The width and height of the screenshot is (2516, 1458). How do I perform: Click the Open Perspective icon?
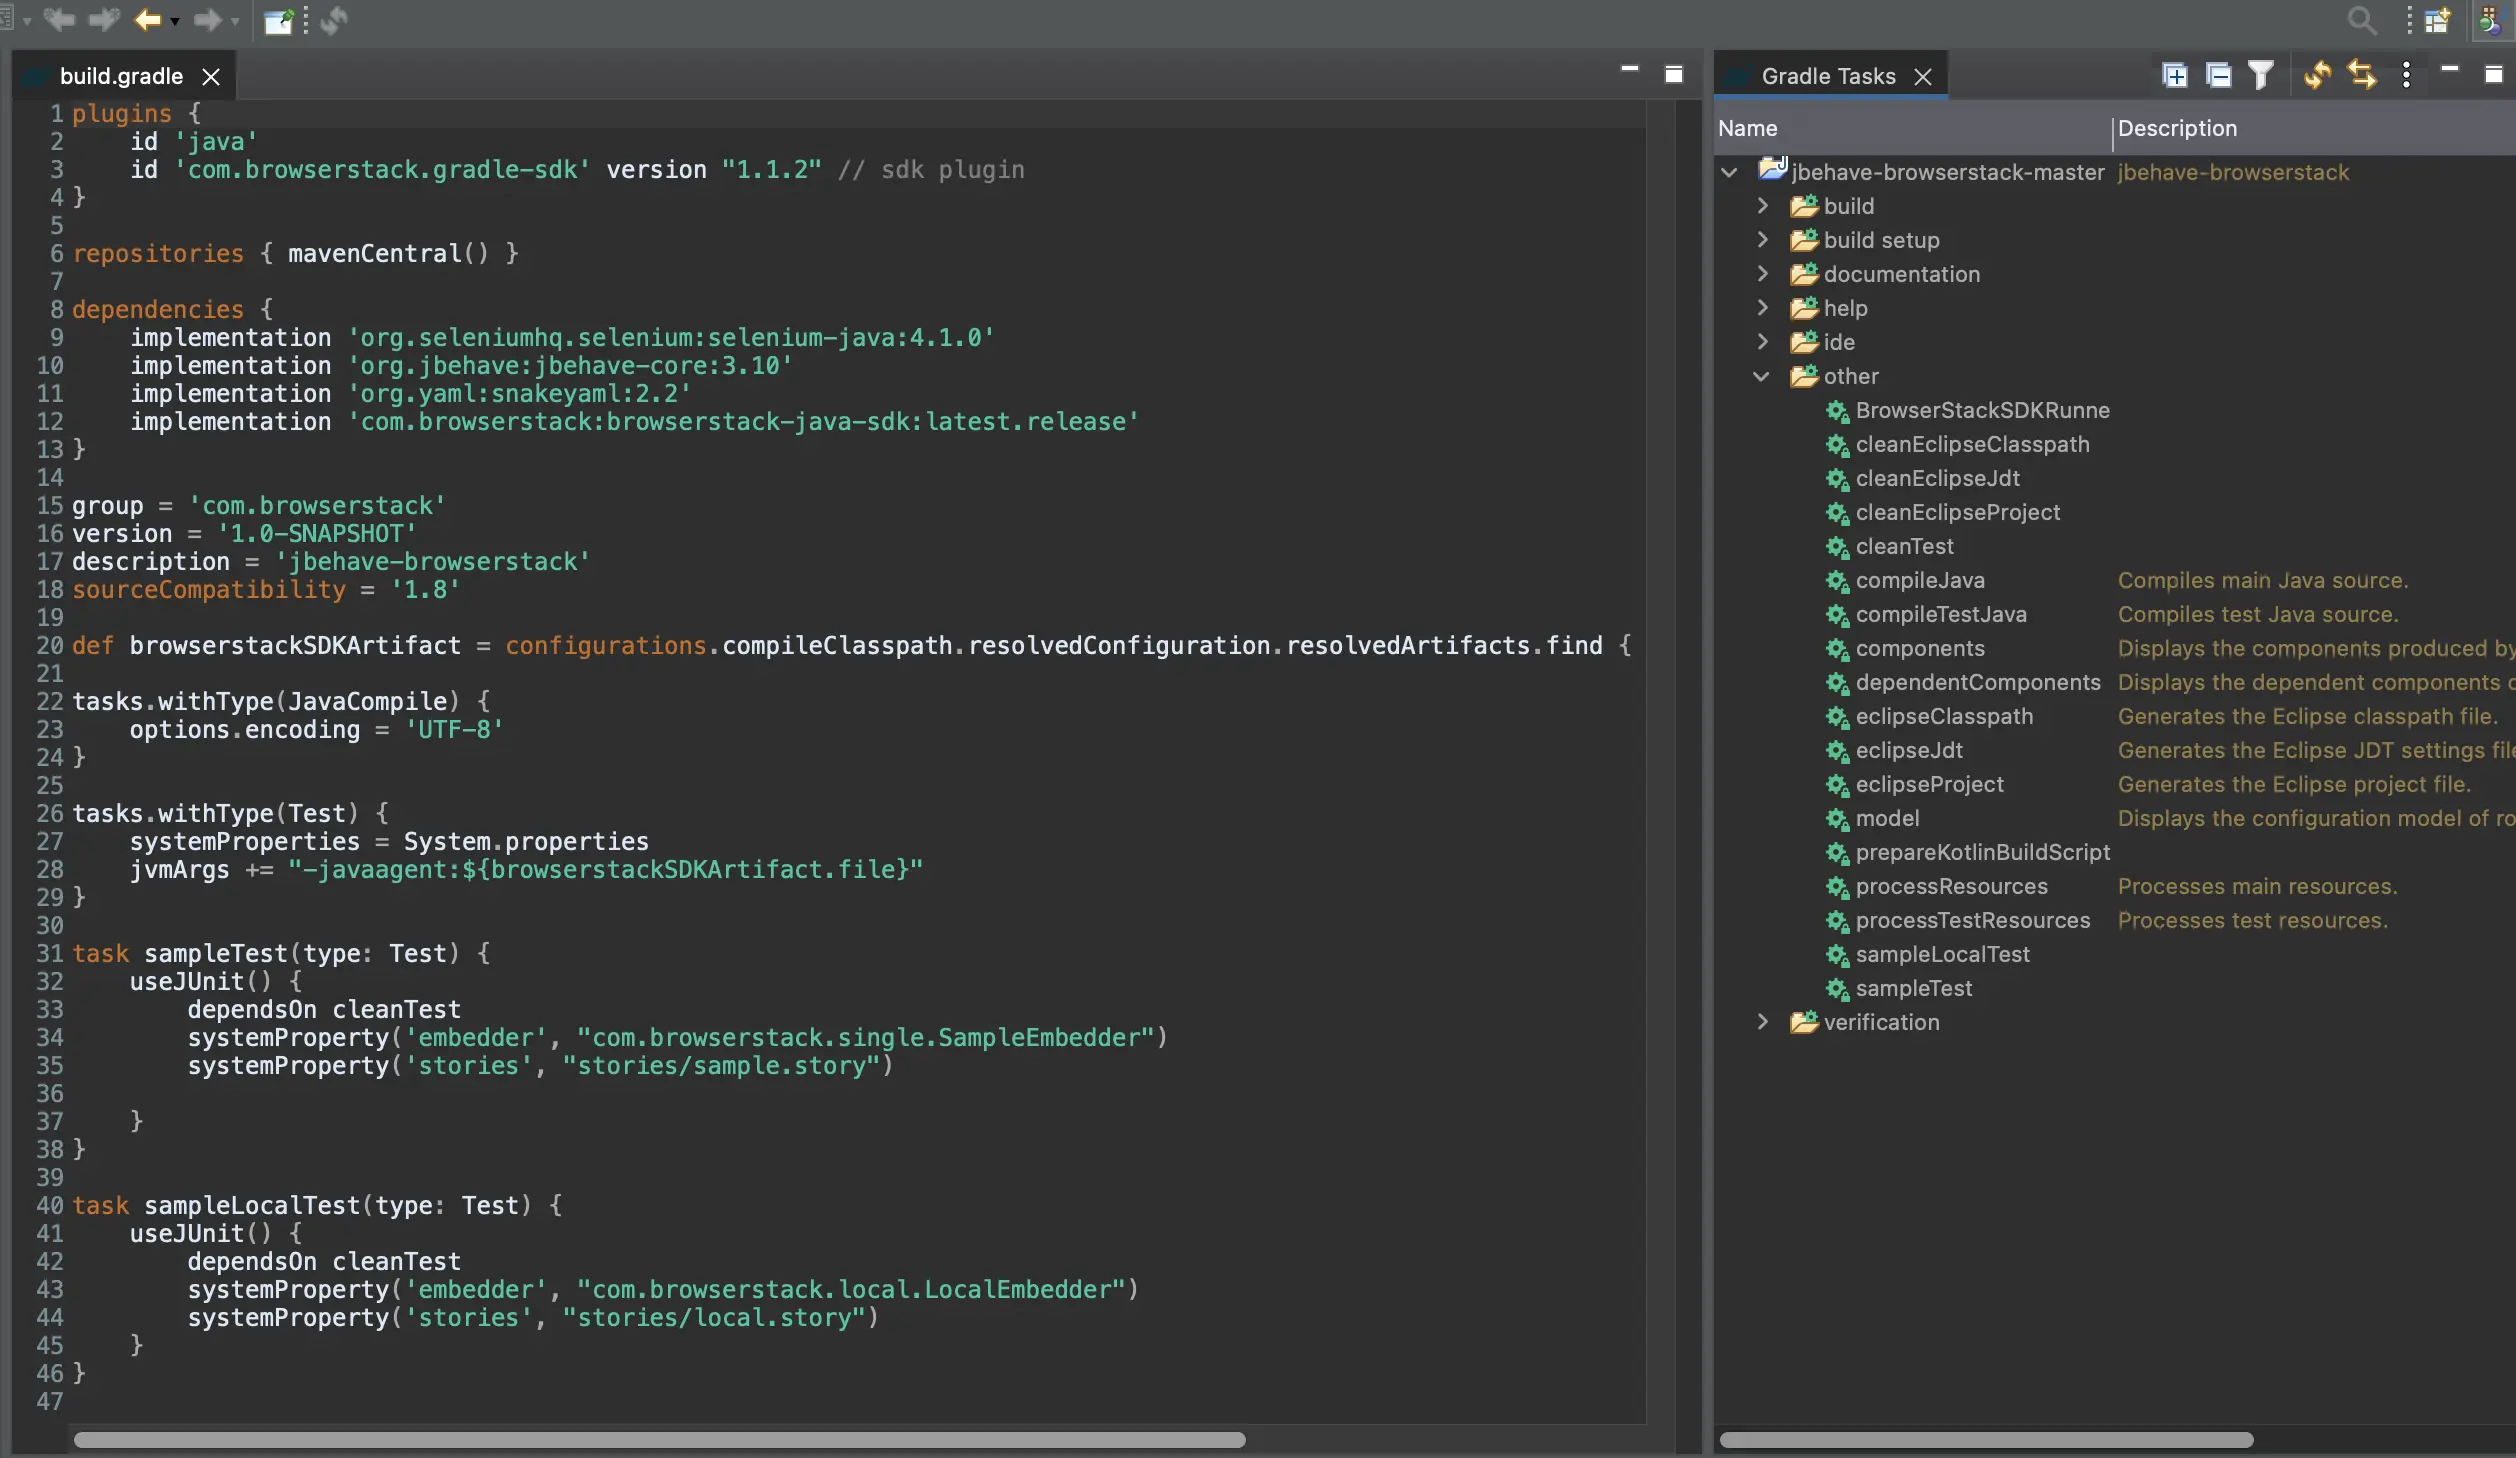pos(2437,20)
